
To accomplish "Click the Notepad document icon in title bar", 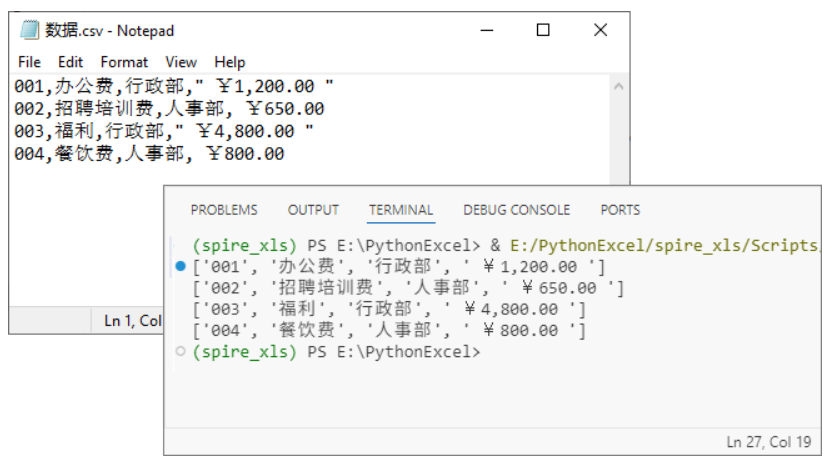I will 29,30.
